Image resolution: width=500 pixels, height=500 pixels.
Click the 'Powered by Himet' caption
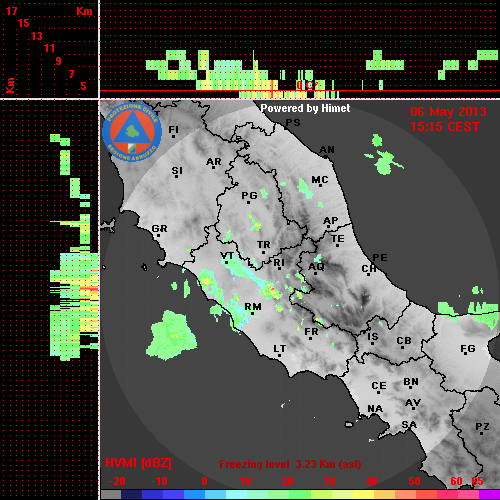click(x=305, y=108)
